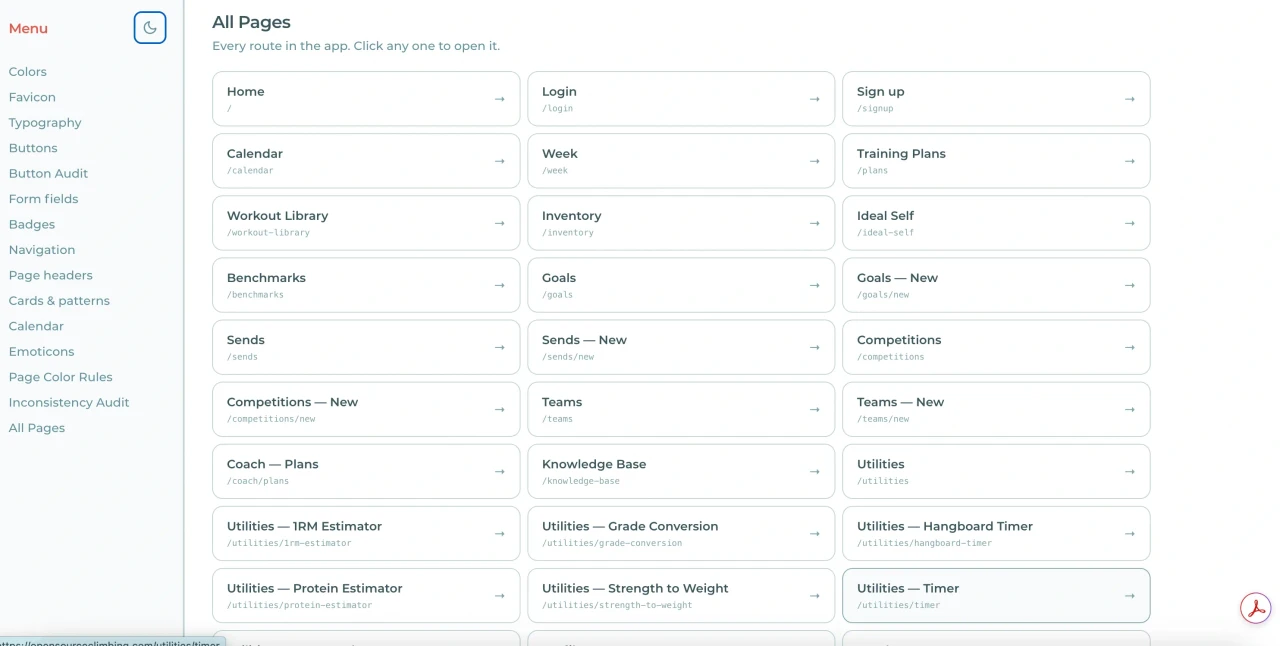Open the Teams — New page title
Image resolution: width=1280 pixels, height=646 pixels.
pyautogui.click(x=900, y=402)
